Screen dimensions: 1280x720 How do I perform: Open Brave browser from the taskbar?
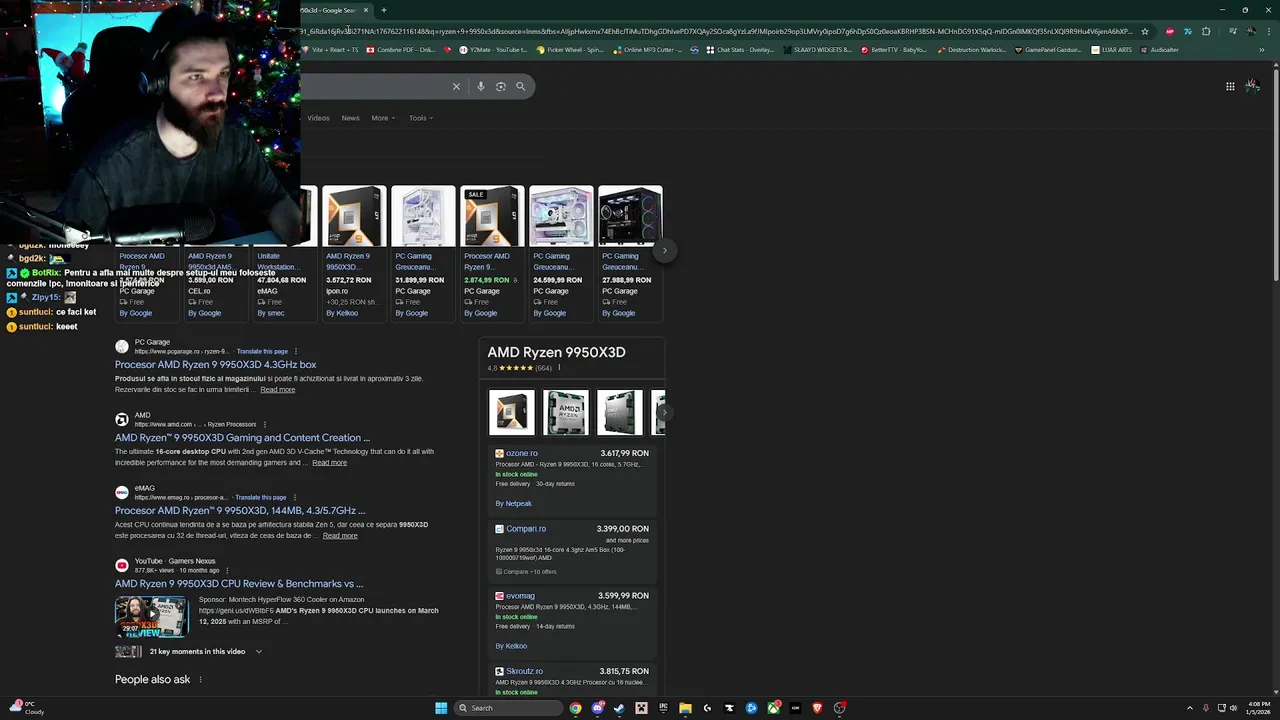[817, 708]
